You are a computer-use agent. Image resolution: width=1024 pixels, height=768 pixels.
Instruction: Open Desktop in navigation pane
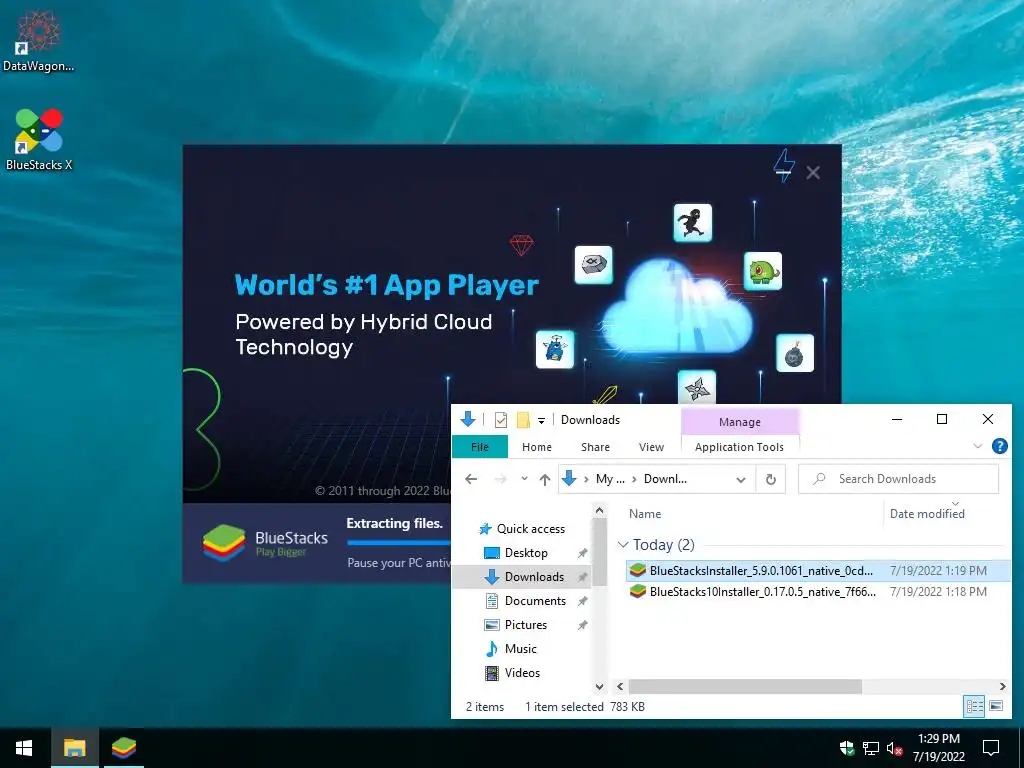516,553
